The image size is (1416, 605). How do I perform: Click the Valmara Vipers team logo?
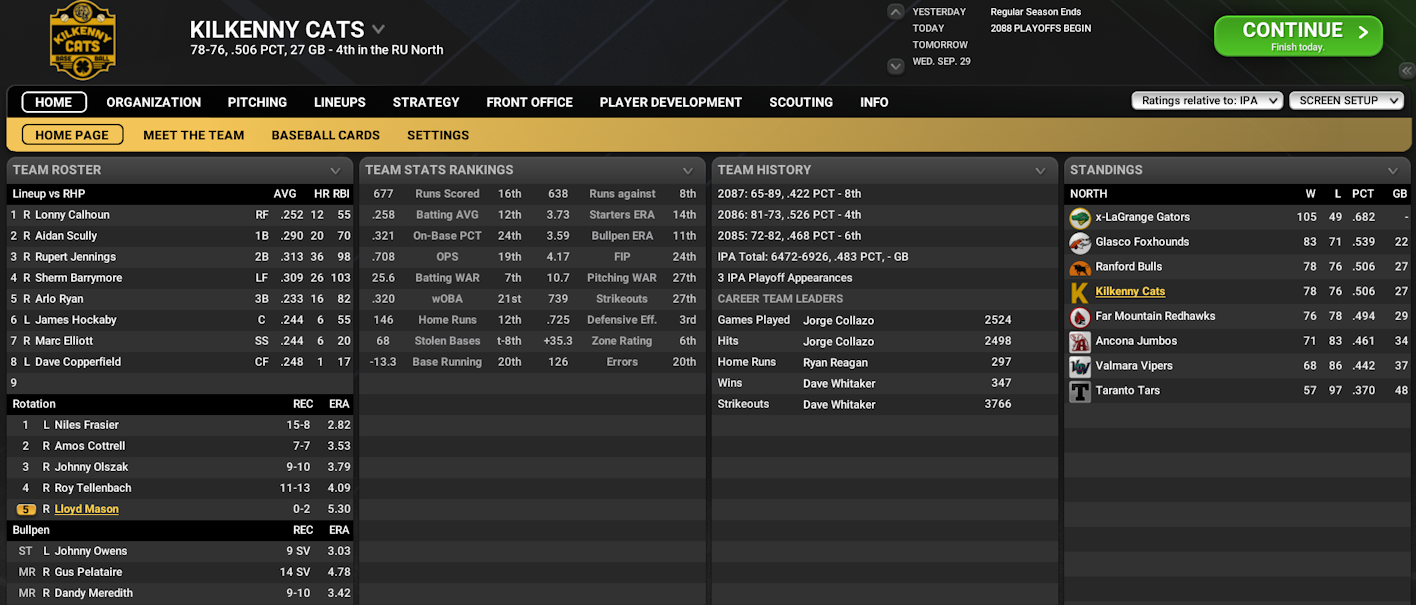[x=1079, y=366]
